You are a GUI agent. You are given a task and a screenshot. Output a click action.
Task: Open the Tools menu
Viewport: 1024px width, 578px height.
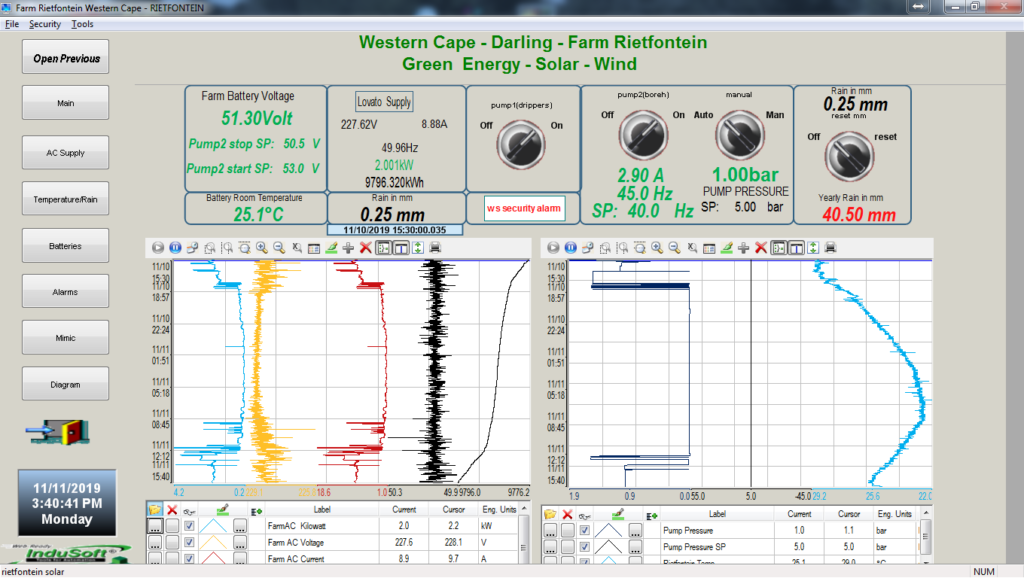click(x=82, y=24)
